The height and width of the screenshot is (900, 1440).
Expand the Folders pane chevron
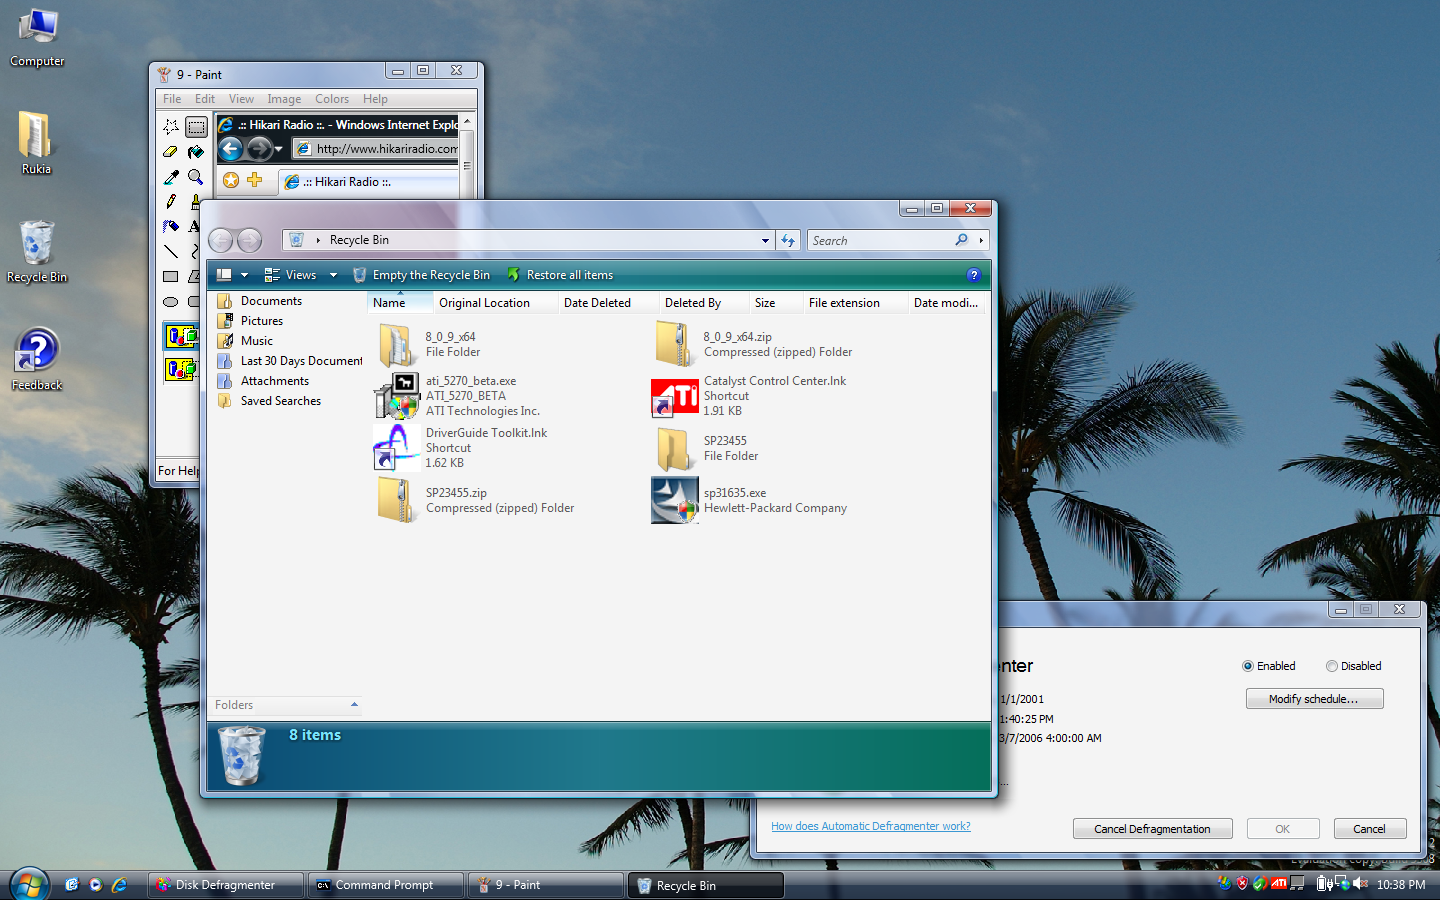tap(354, 705)
